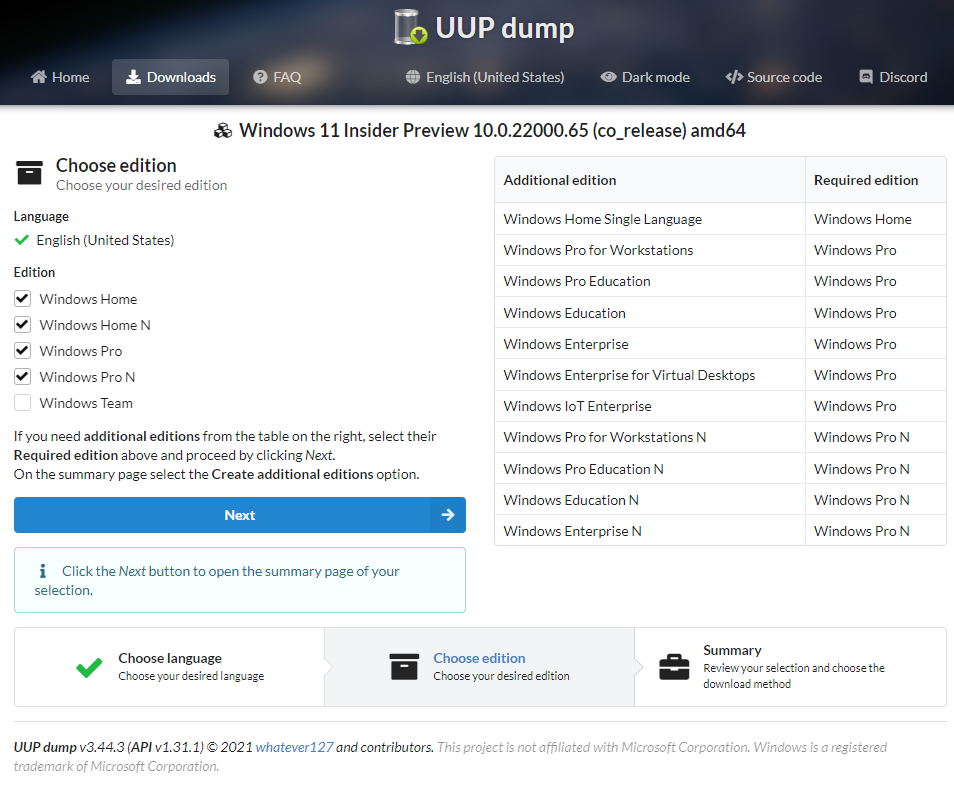Click Windows Pro Education cell
Viewport: 954px width, 789px height.
tap(650, 281)
